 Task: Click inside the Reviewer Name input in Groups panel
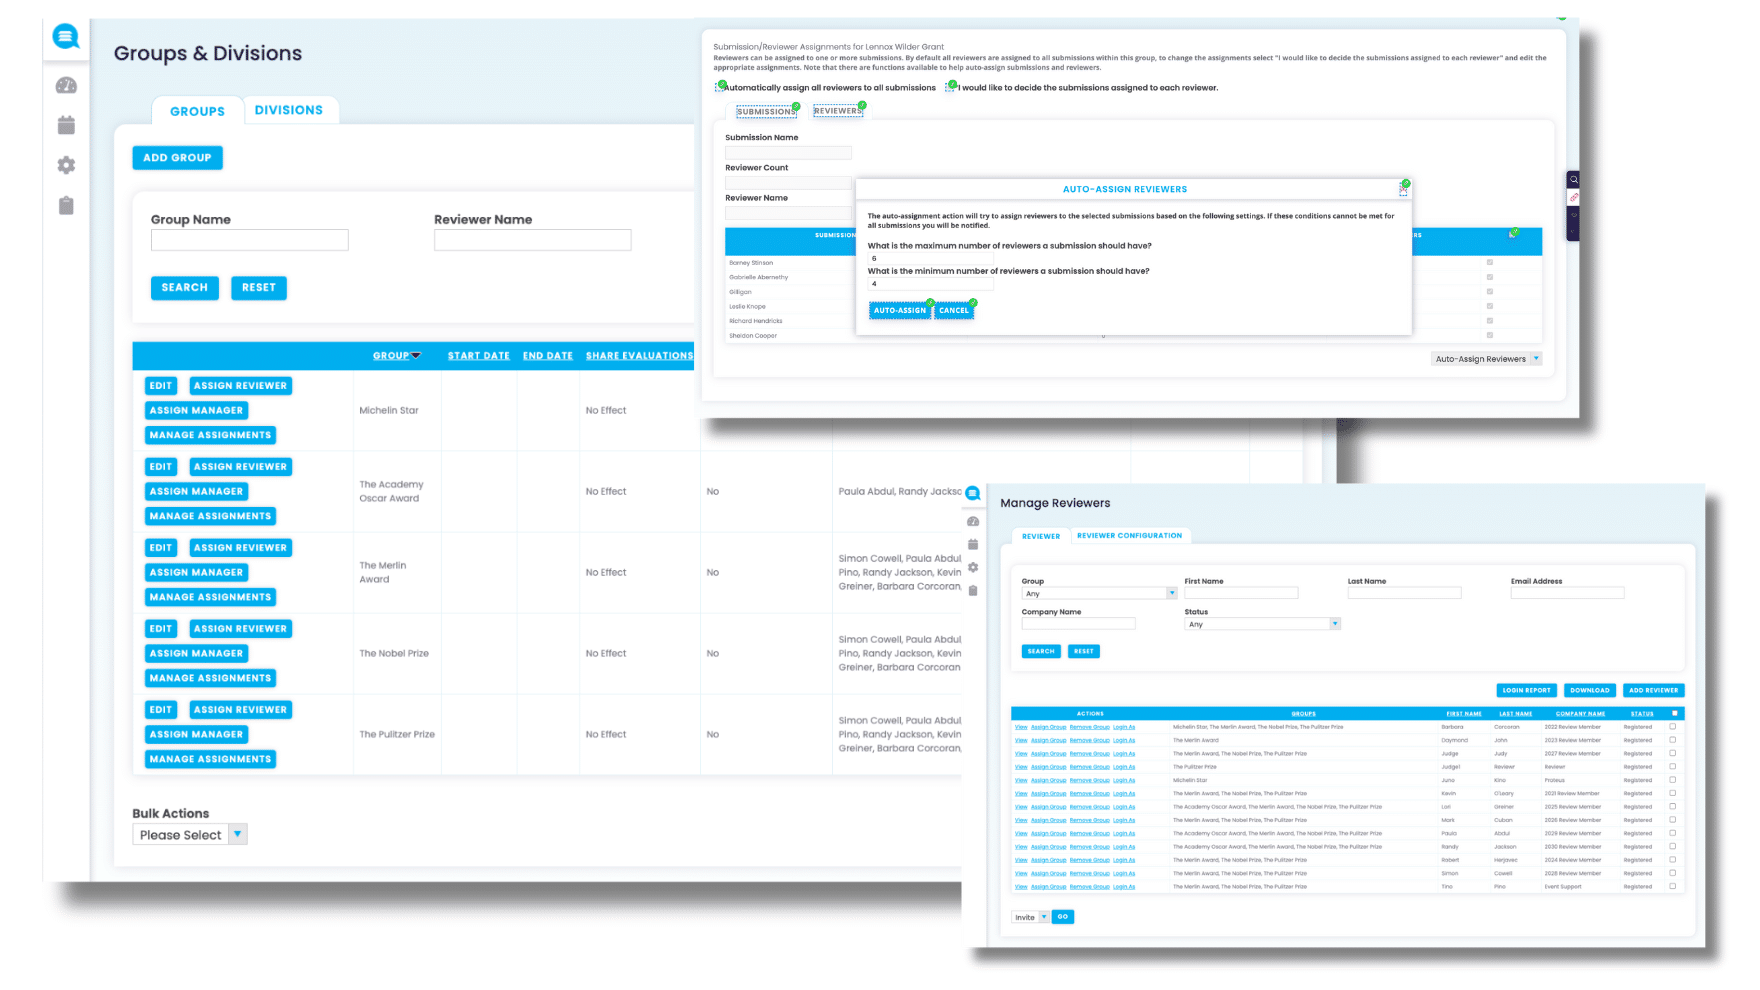click(x=532, y=240)
